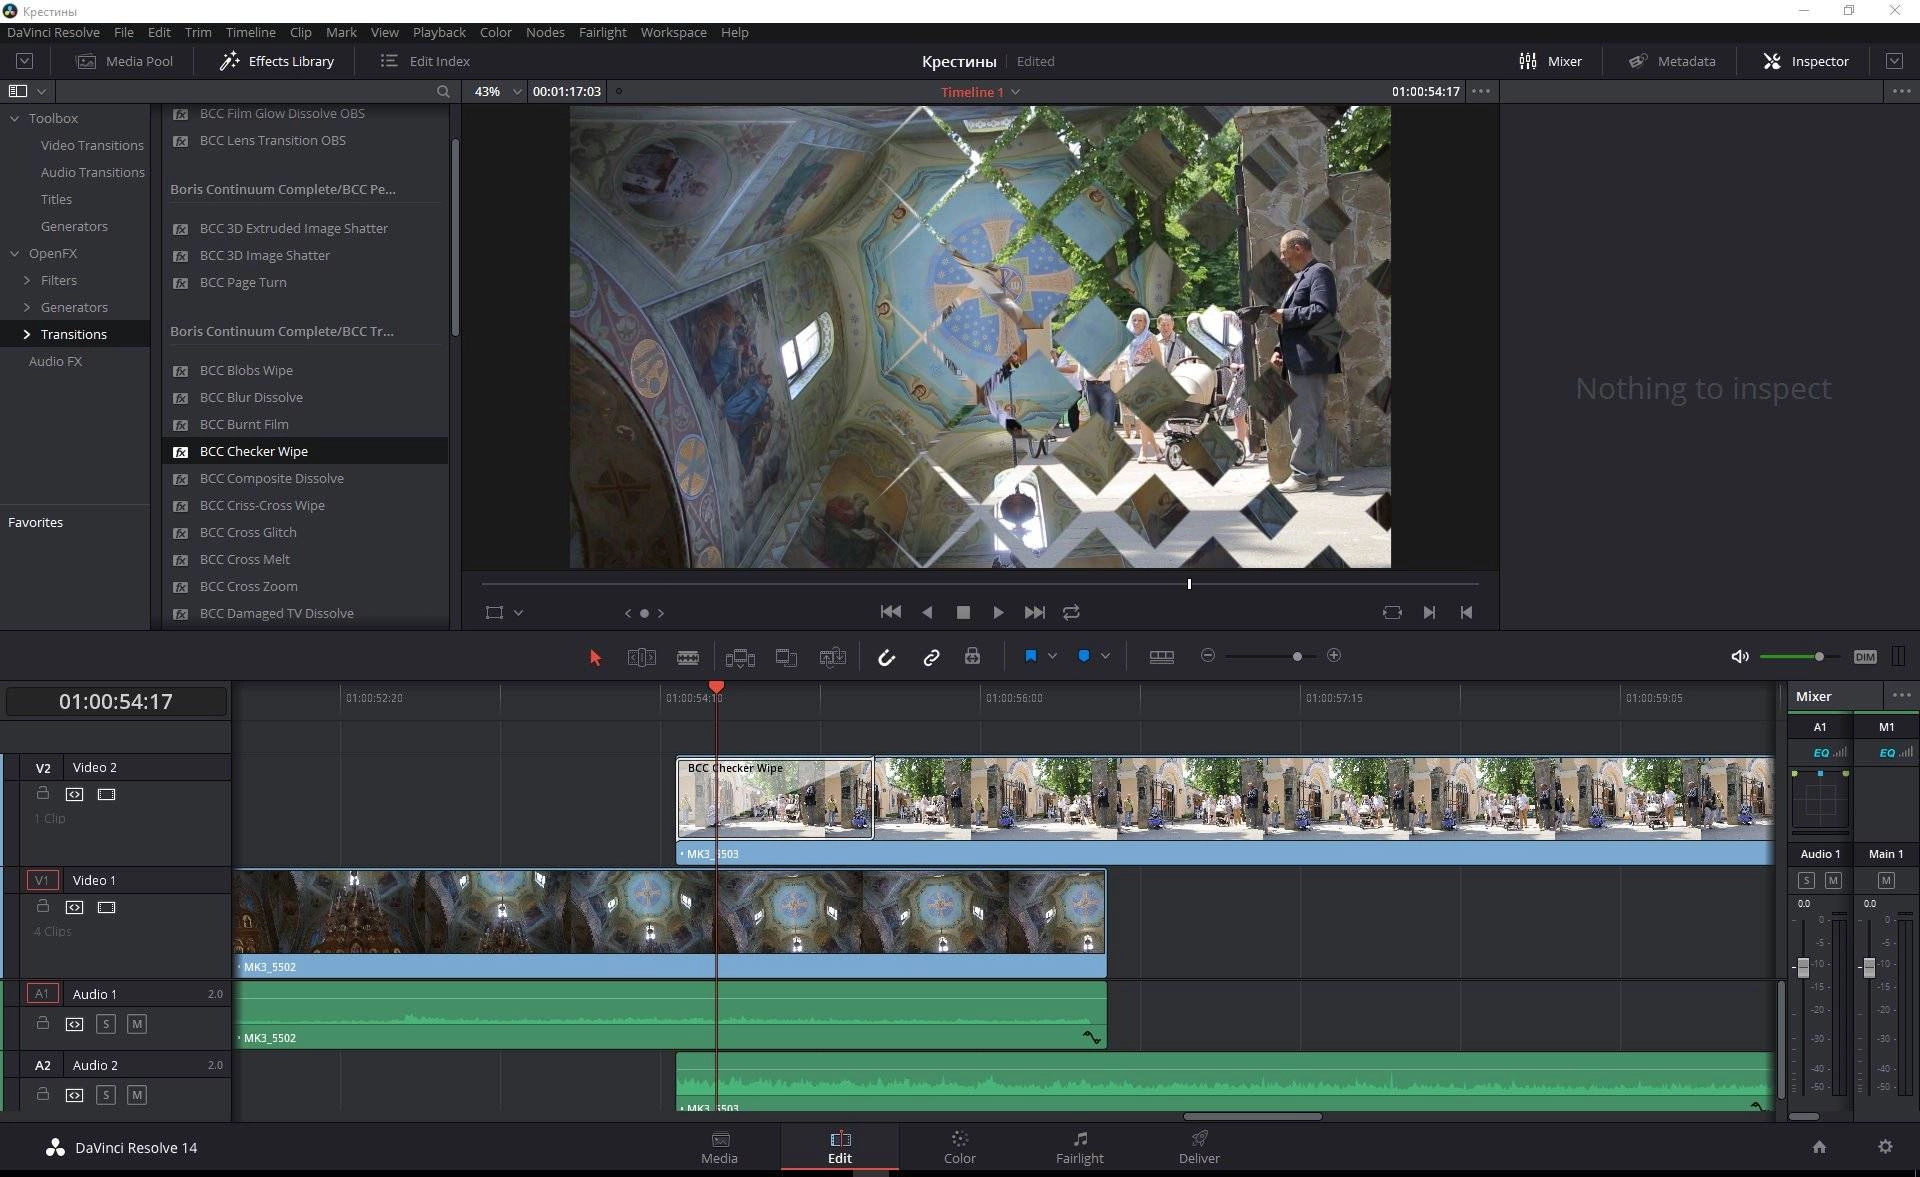
Task: Open the Media Pool panel
Action: coord(125,61)
